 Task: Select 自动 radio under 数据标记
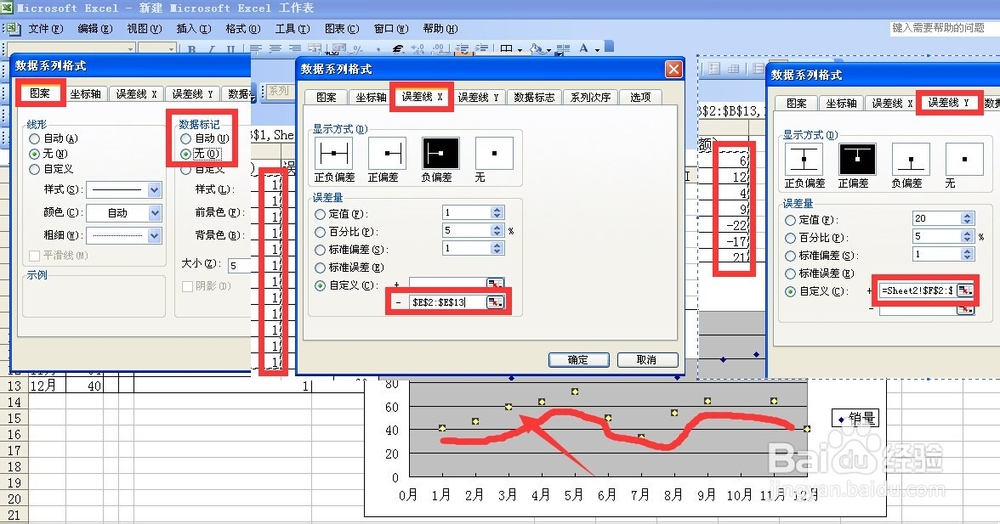[x=186, y=138]
